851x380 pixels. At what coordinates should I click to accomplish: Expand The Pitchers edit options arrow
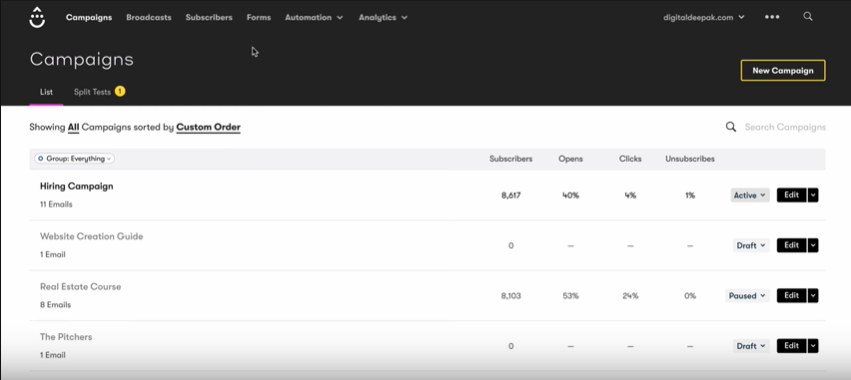pos(812,346)
